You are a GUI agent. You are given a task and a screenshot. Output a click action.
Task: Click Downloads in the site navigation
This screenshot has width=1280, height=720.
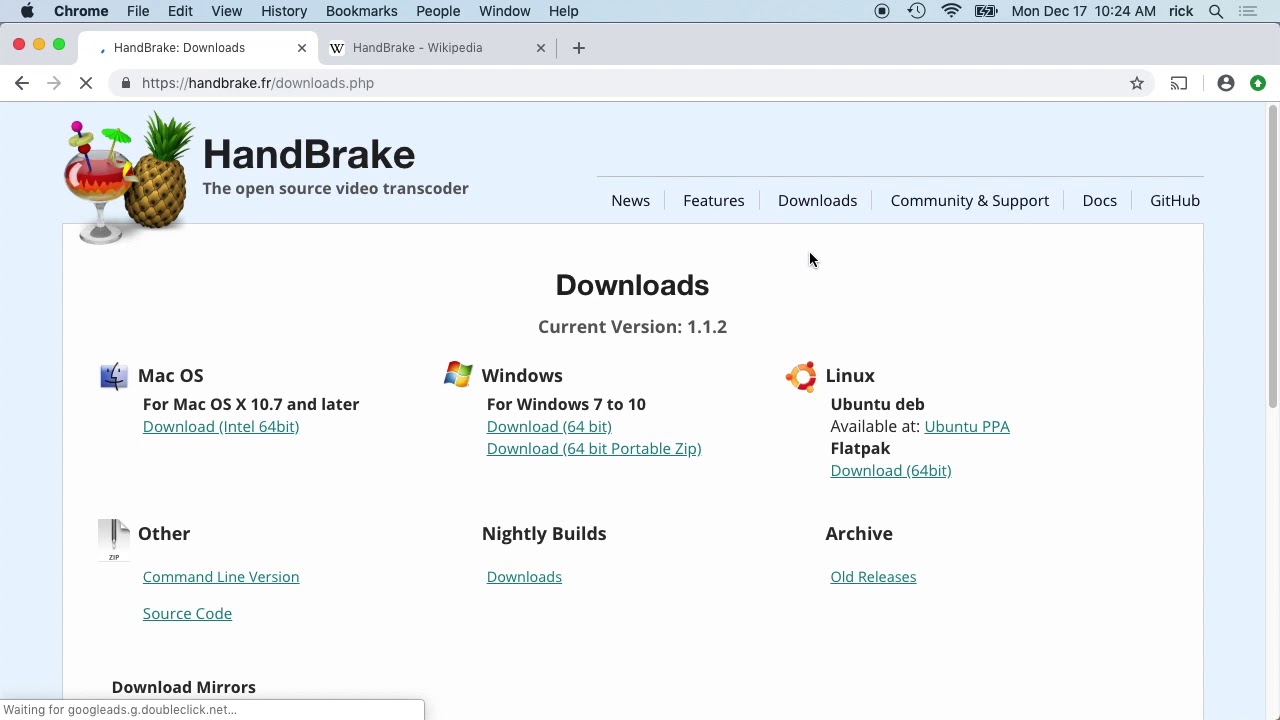[817, 201]
